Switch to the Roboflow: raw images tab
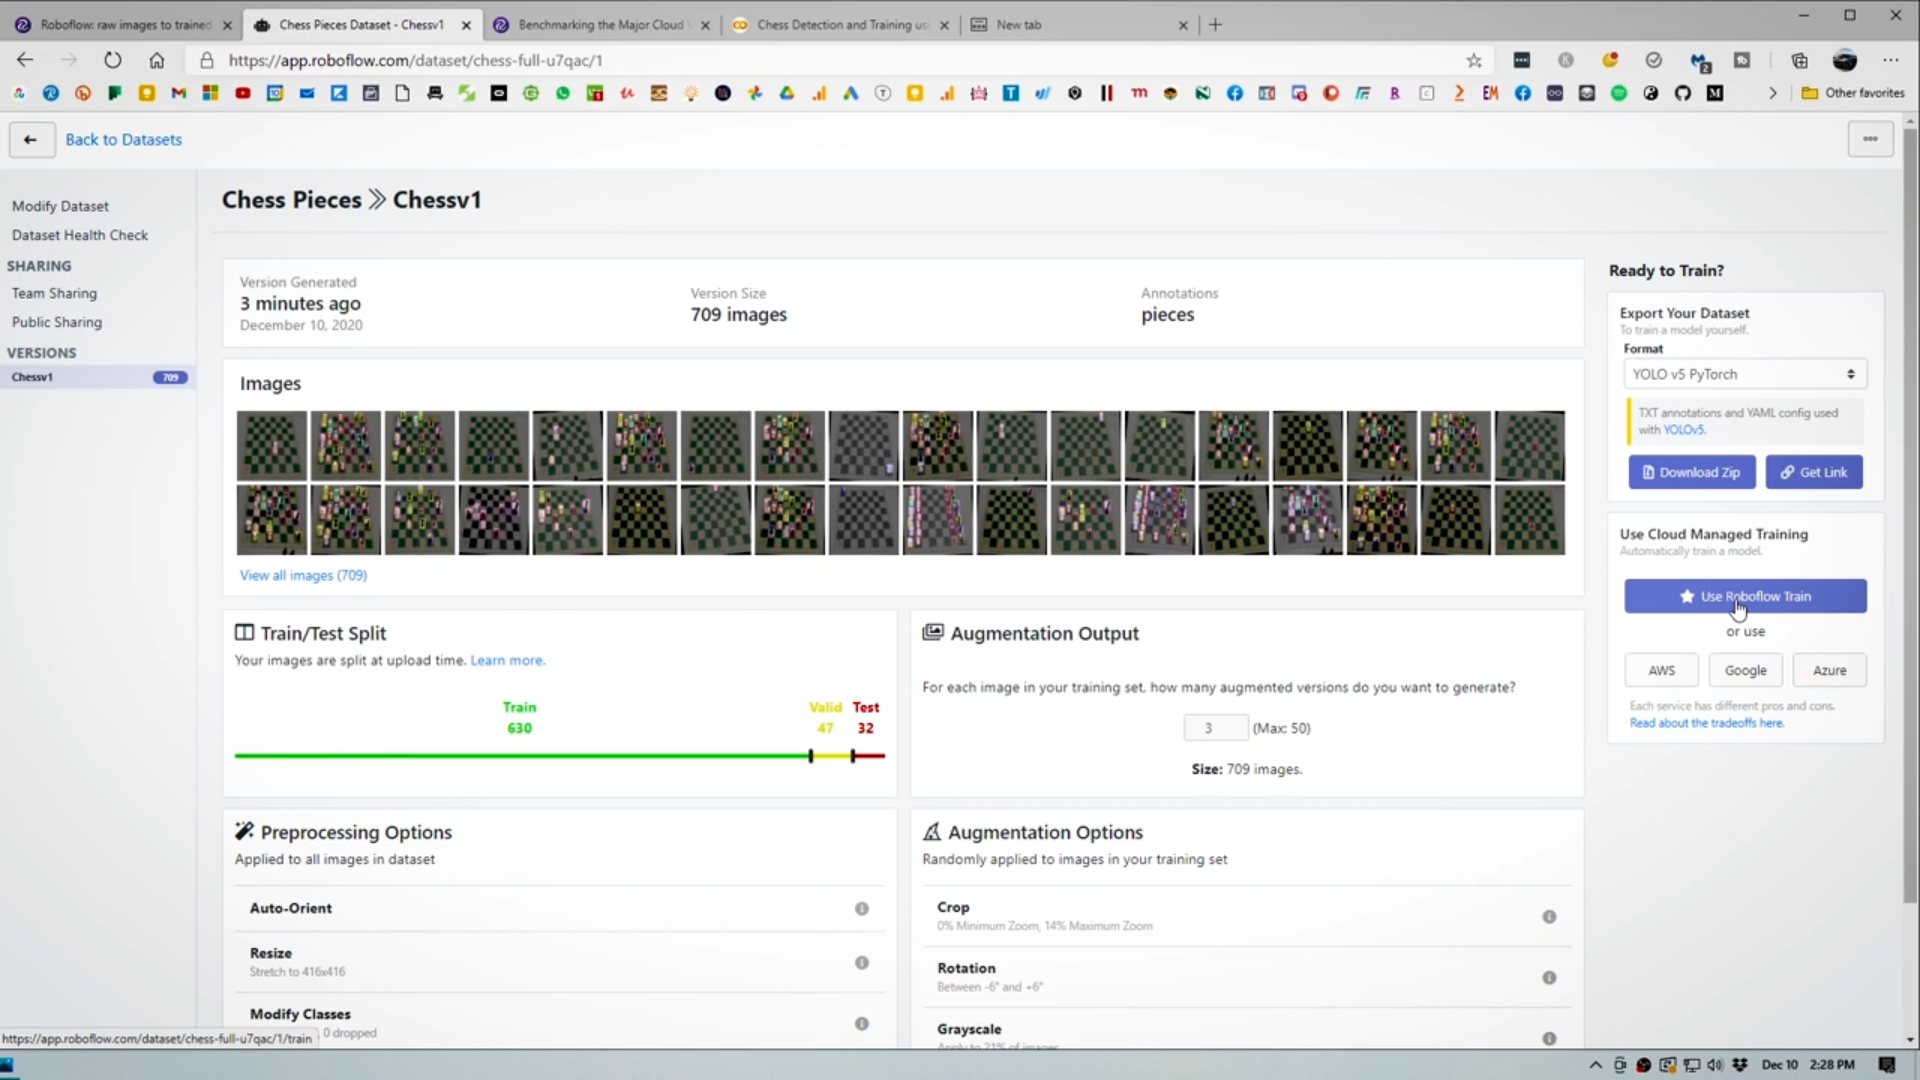 [122, 25]
